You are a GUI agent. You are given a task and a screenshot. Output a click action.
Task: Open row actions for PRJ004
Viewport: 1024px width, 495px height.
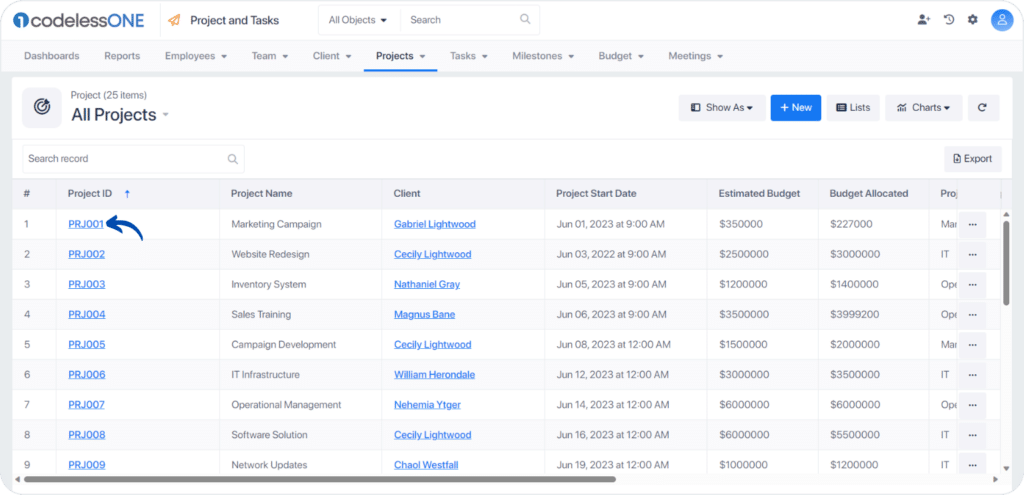click(x=972, y=315)
